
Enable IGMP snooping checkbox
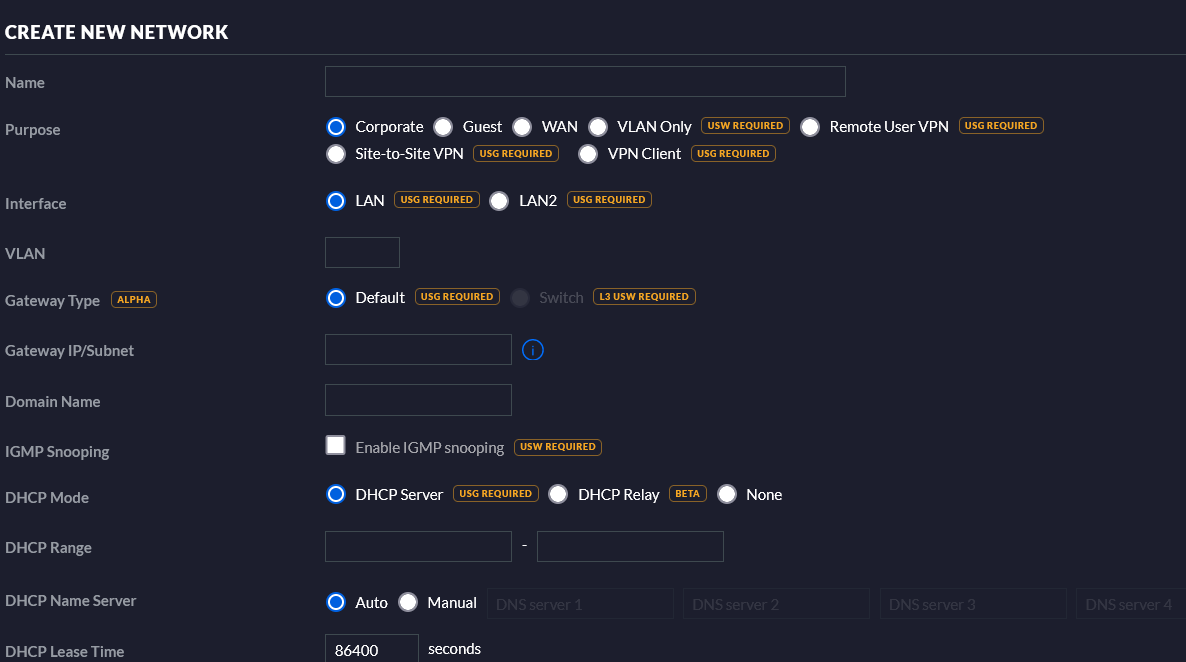click(336, 446)
